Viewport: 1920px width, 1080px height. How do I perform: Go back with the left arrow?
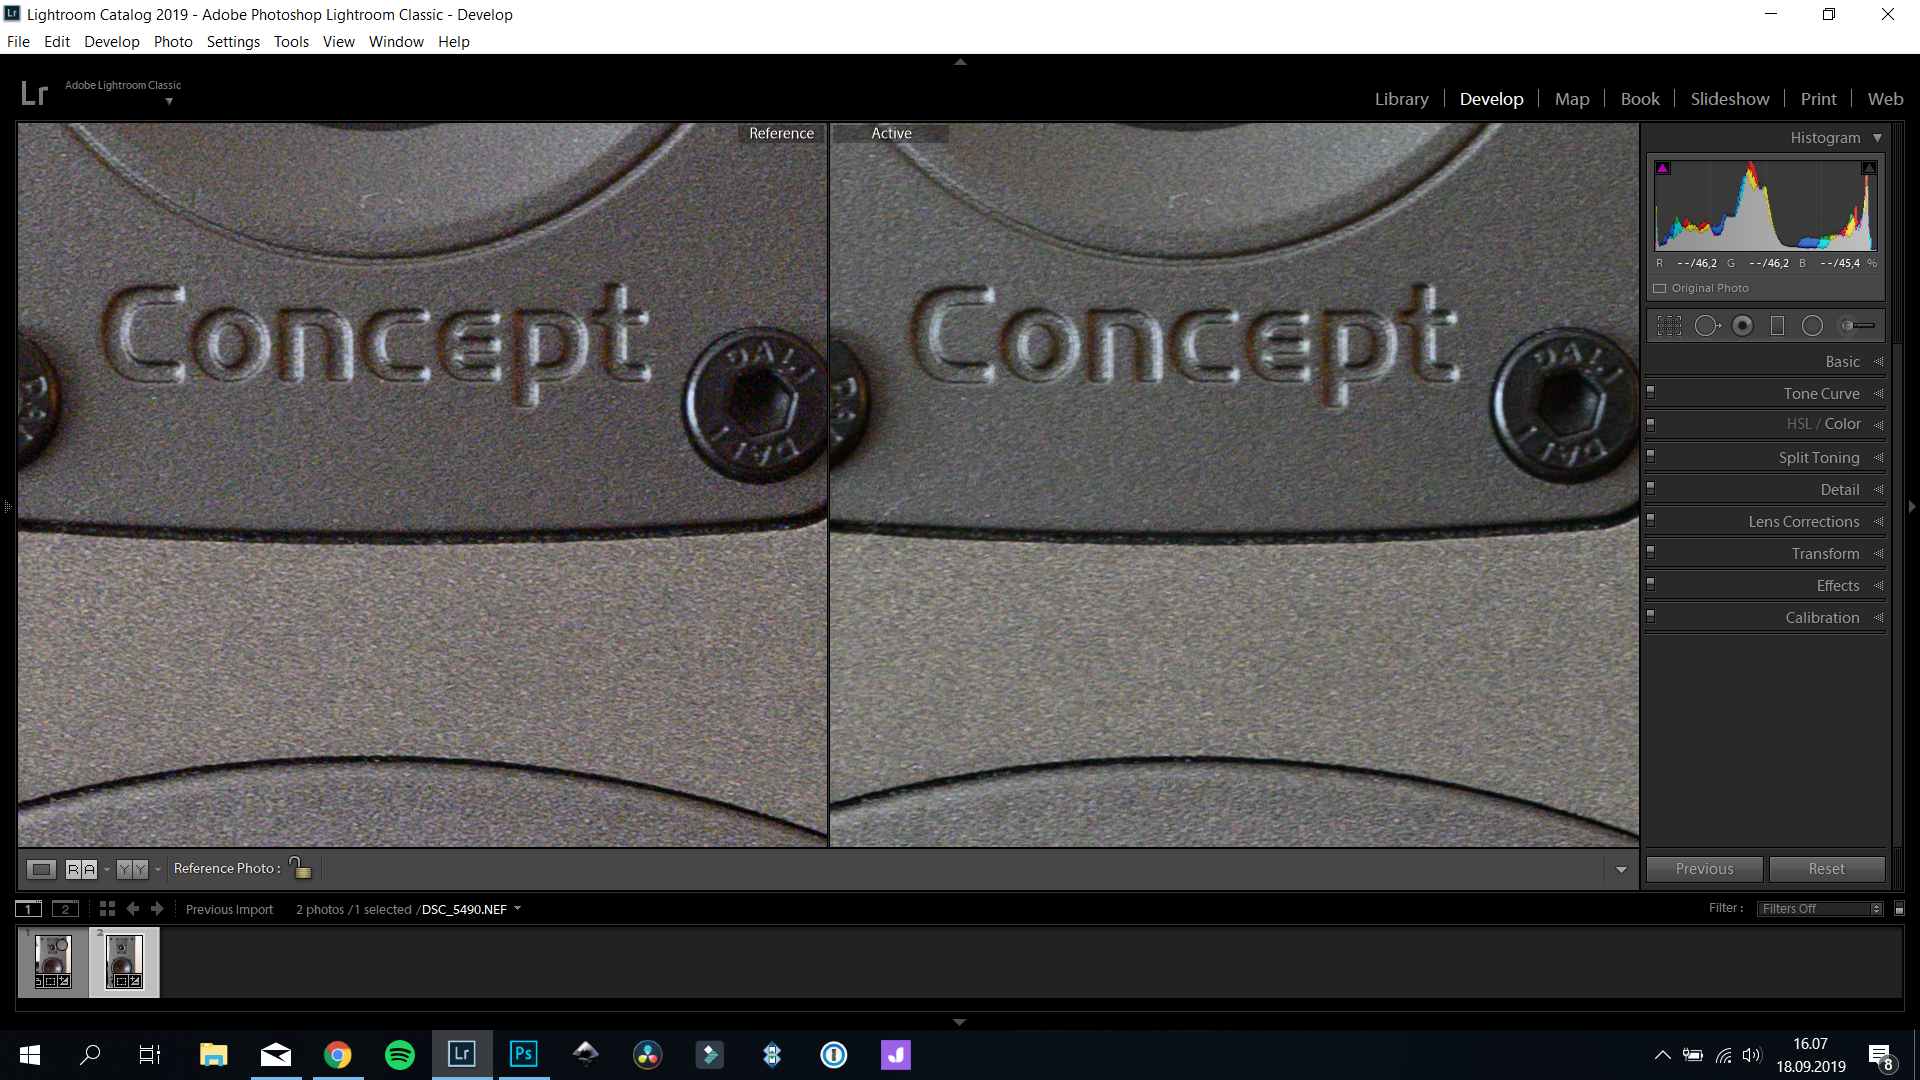point(132,909)
